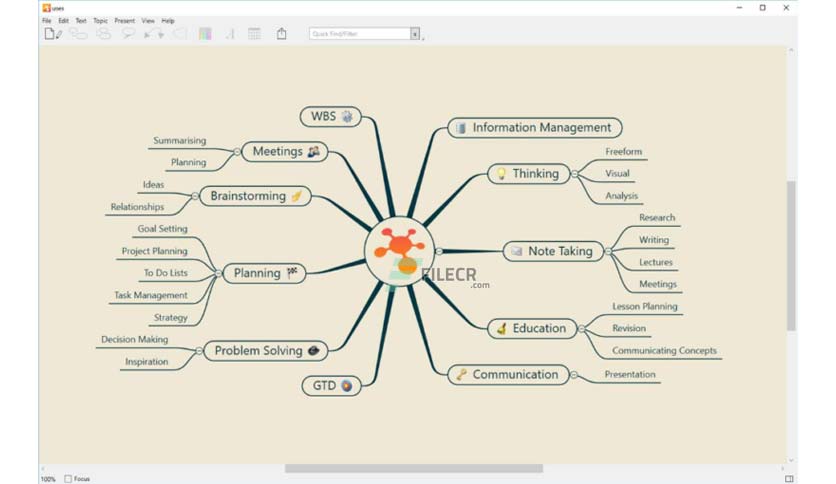This screenshot has height=484, width=836.
Task: Click the add child topic toolbar icon
Action: 78,34
